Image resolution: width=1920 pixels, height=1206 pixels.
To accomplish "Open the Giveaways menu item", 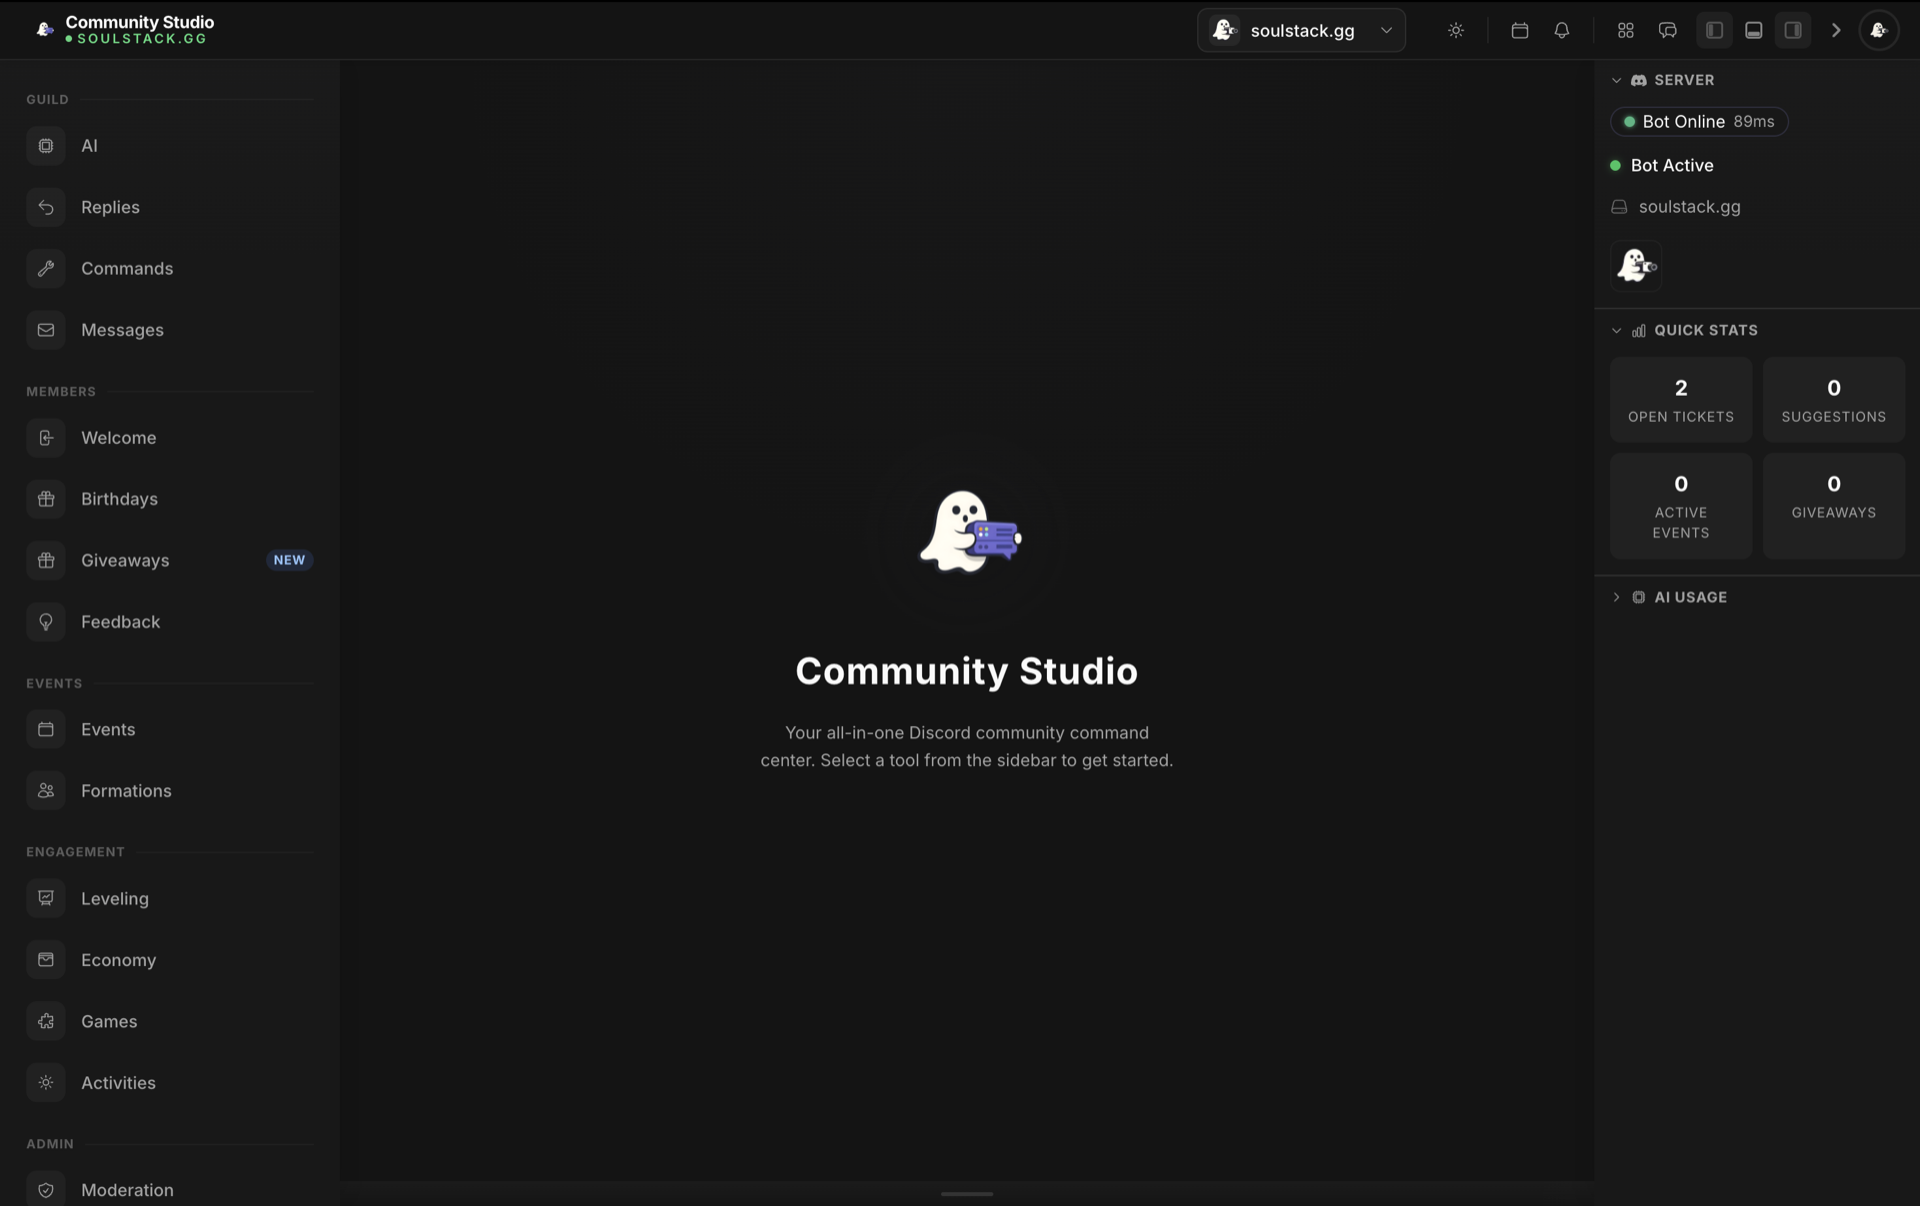I will (170, 560).
